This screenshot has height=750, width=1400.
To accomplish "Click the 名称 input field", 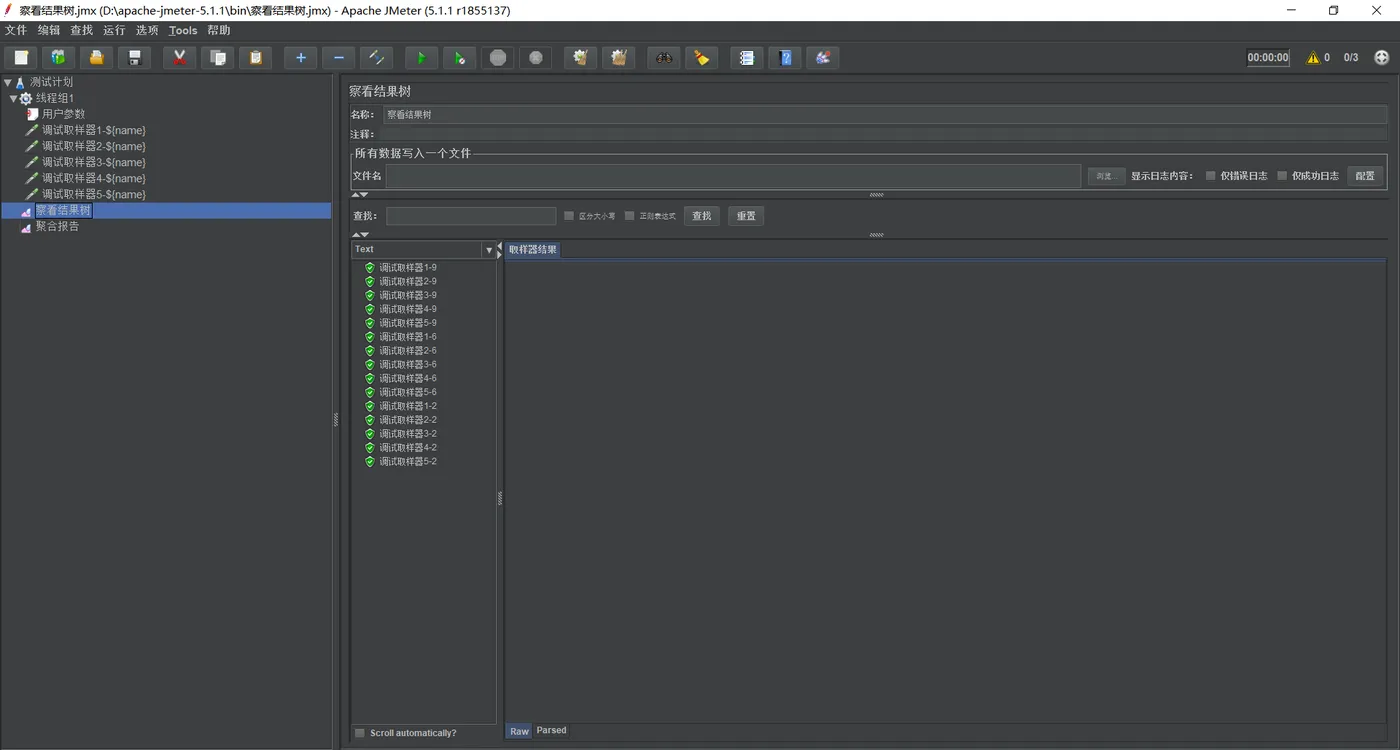I will 885,115.
